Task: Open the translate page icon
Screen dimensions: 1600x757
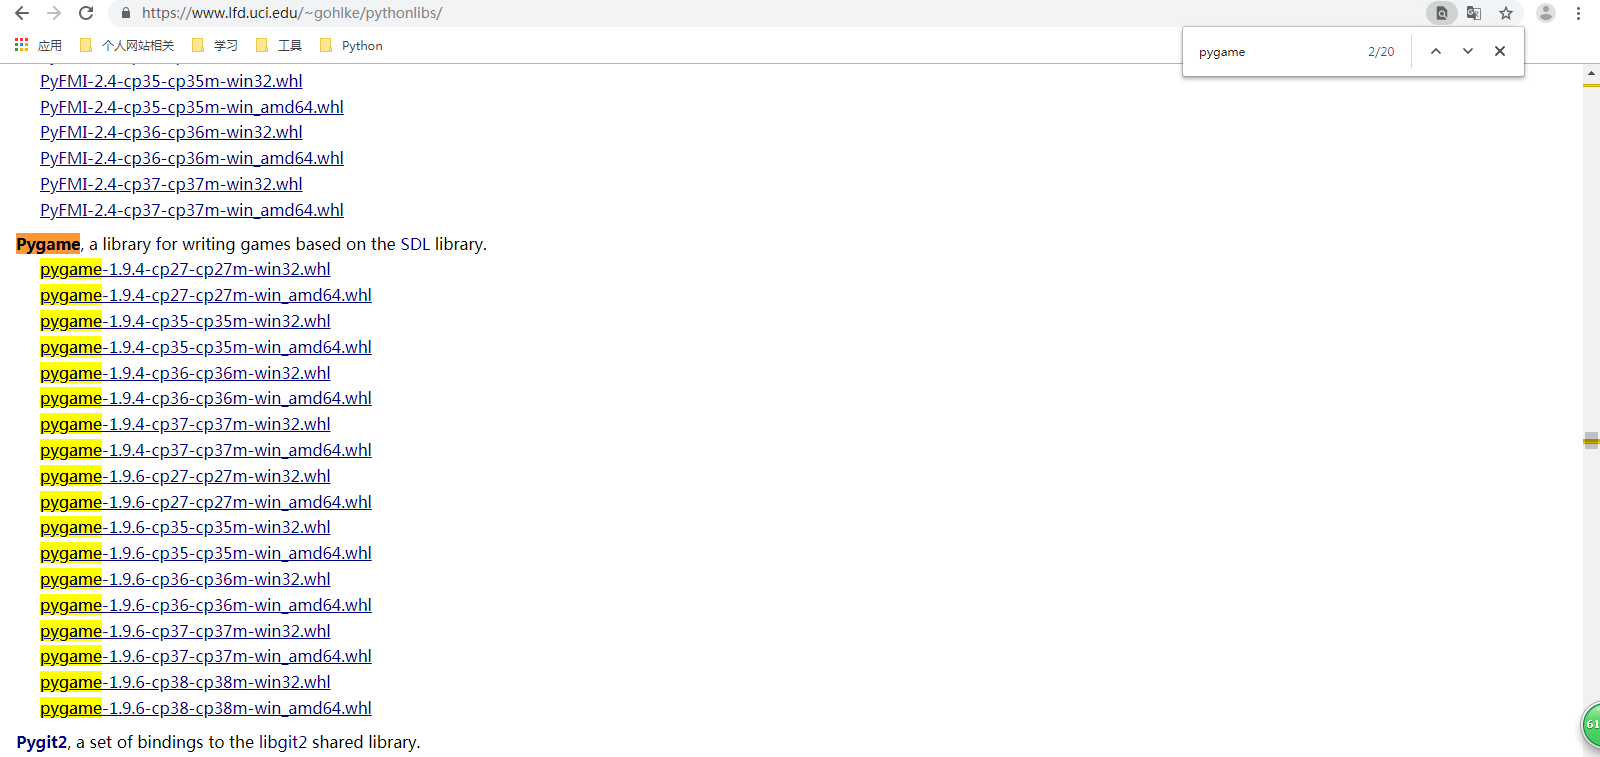Action: (x=1474, y=13)
